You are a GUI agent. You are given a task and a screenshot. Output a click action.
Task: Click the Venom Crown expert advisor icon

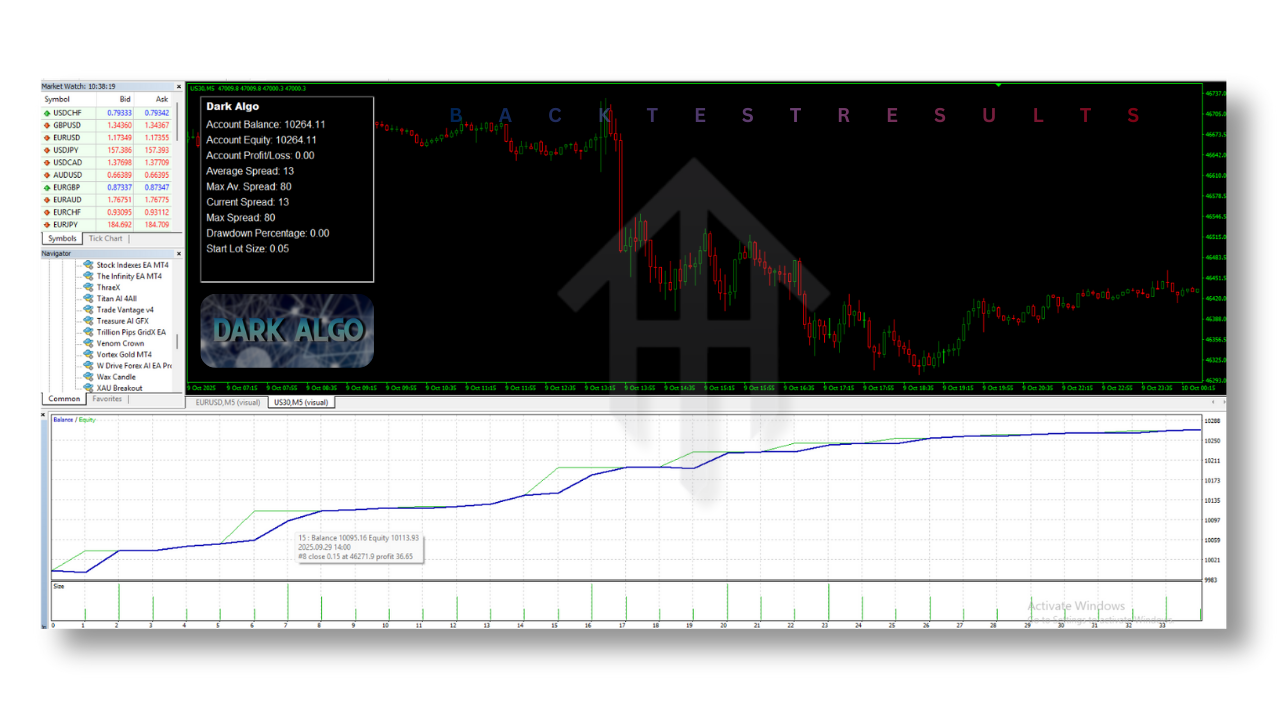click(88, 343)
